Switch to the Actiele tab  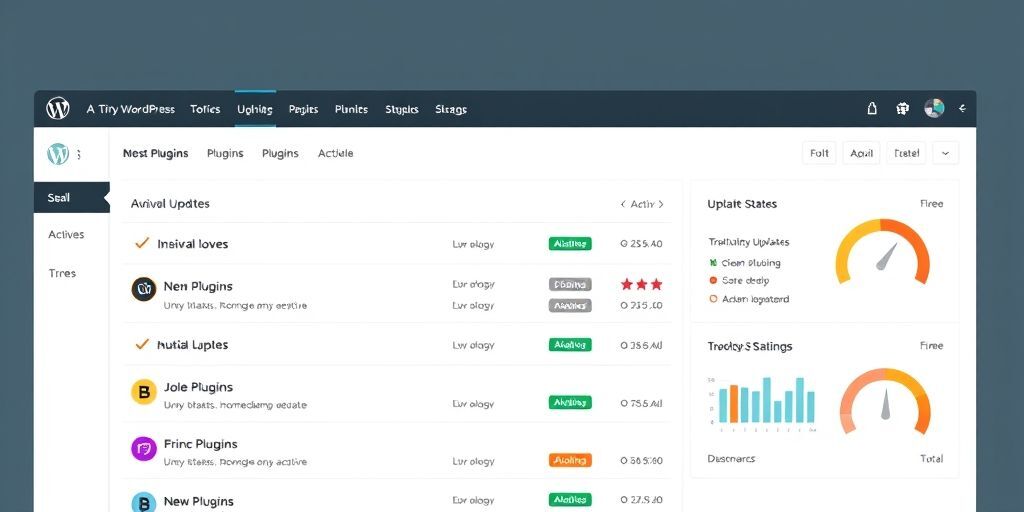(x=336, y=153)
